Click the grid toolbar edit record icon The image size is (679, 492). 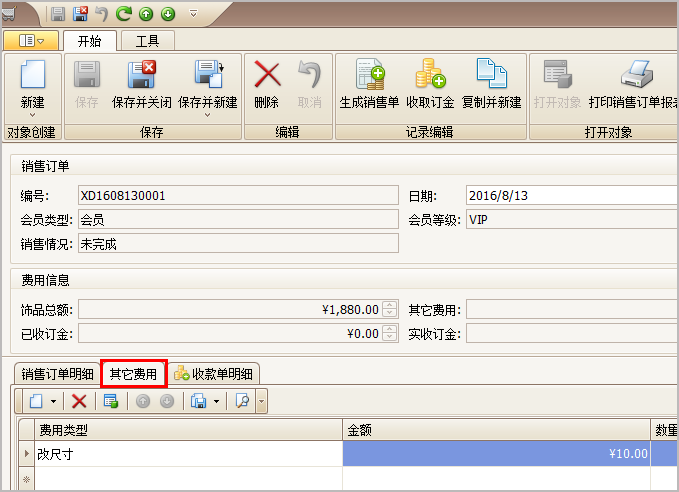pyautogui.click(x=111, y=401)
